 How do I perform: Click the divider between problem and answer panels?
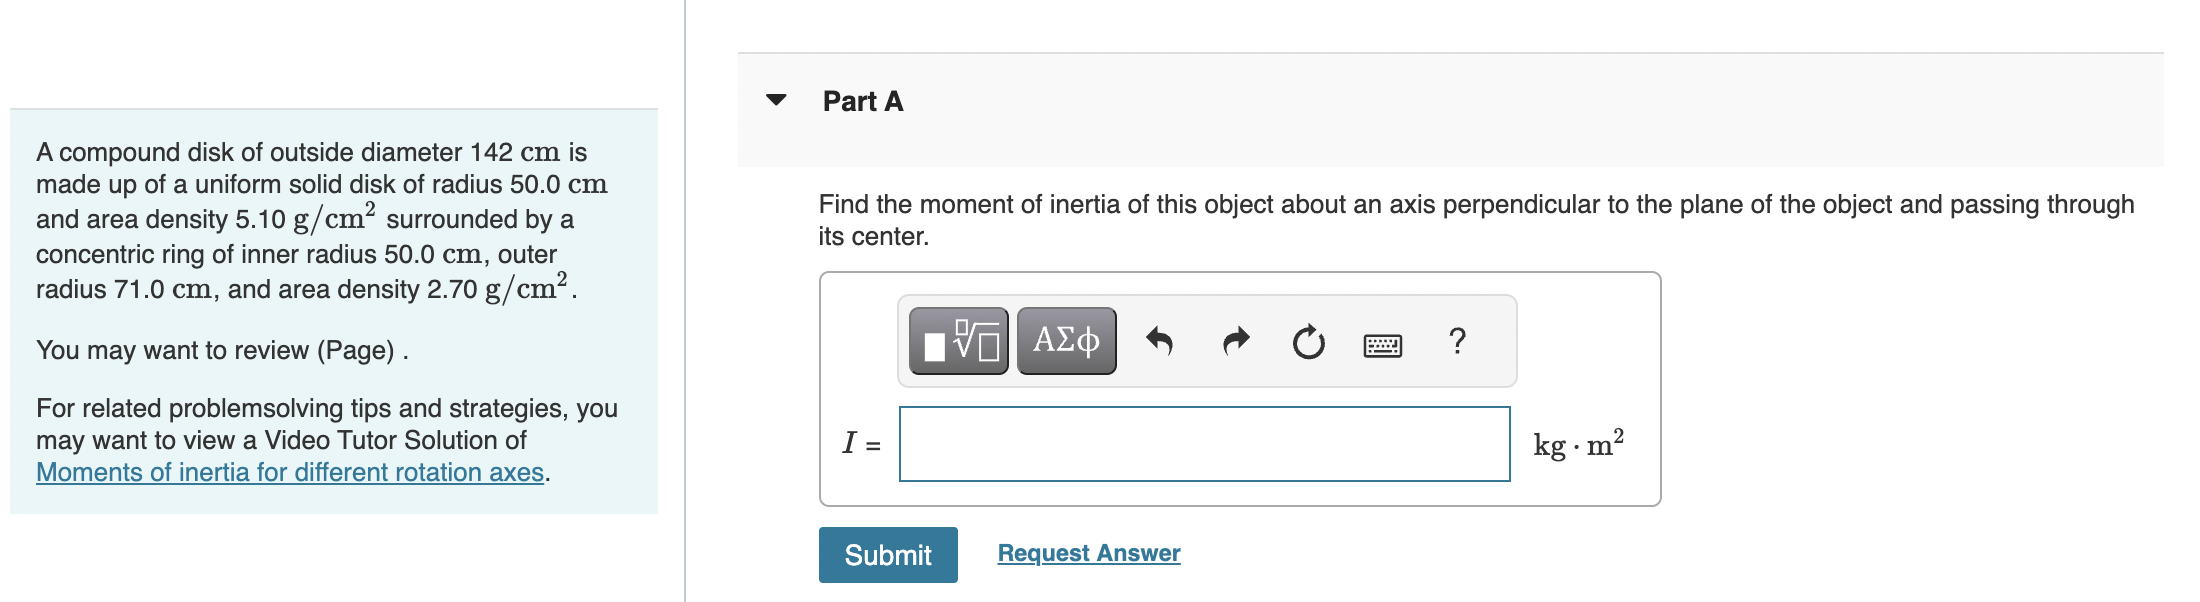point(685,300)
